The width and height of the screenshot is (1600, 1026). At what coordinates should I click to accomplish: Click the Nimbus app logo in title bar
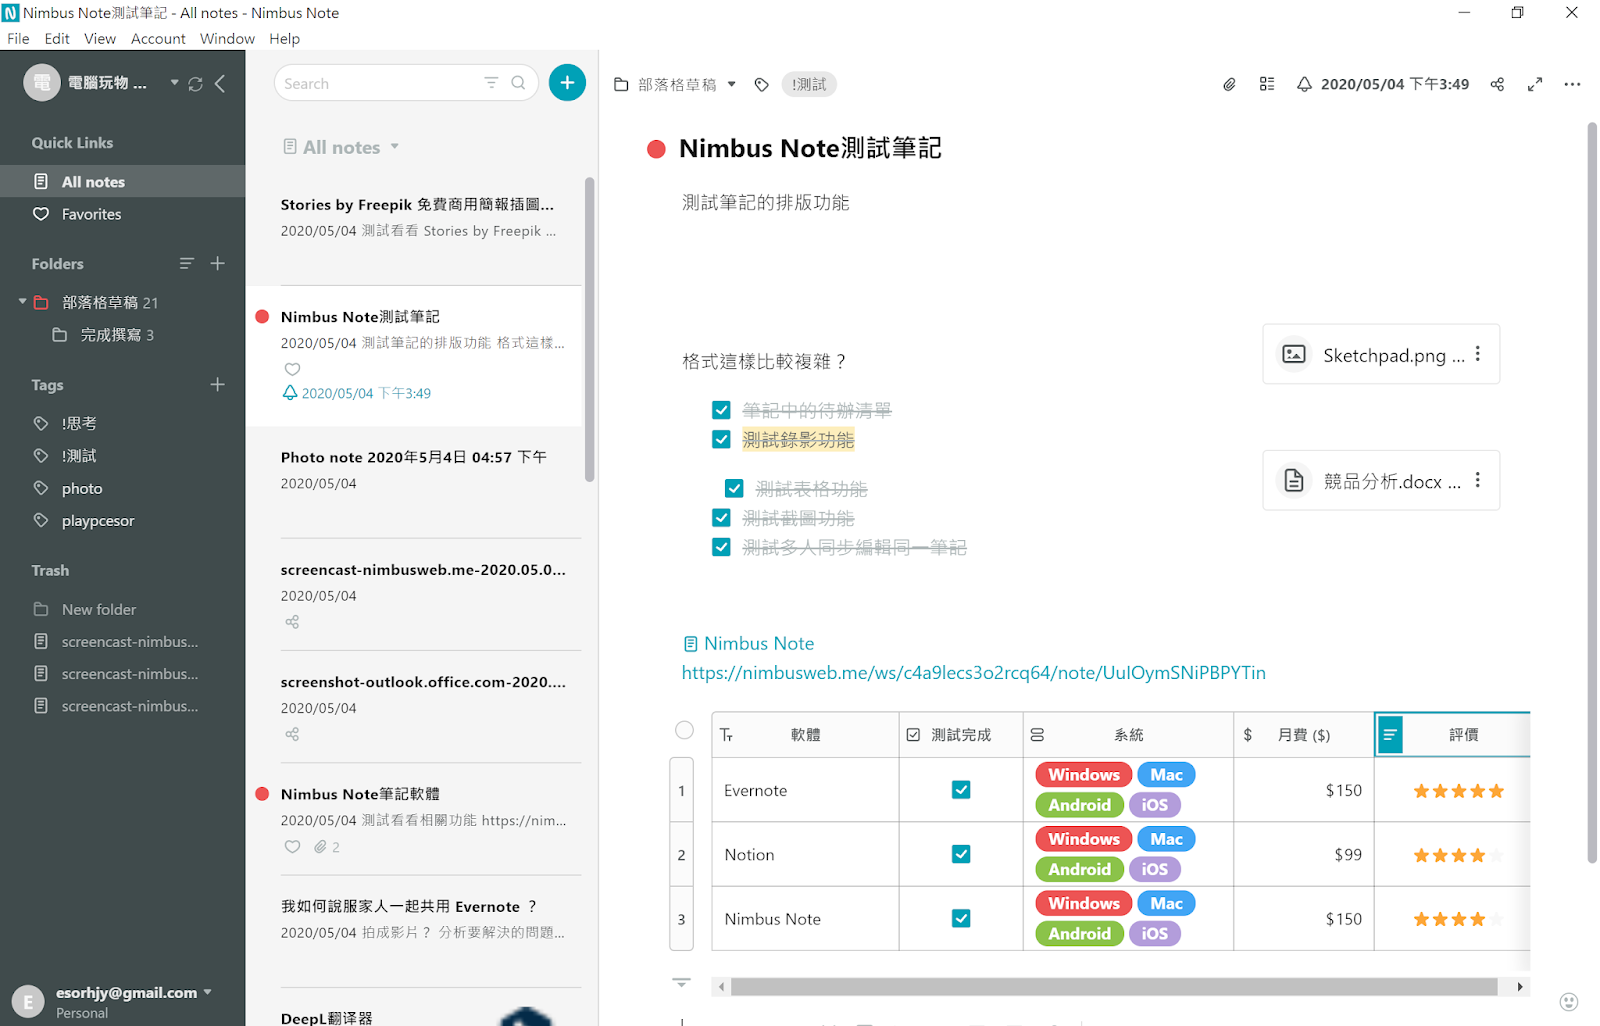(10, 13)
